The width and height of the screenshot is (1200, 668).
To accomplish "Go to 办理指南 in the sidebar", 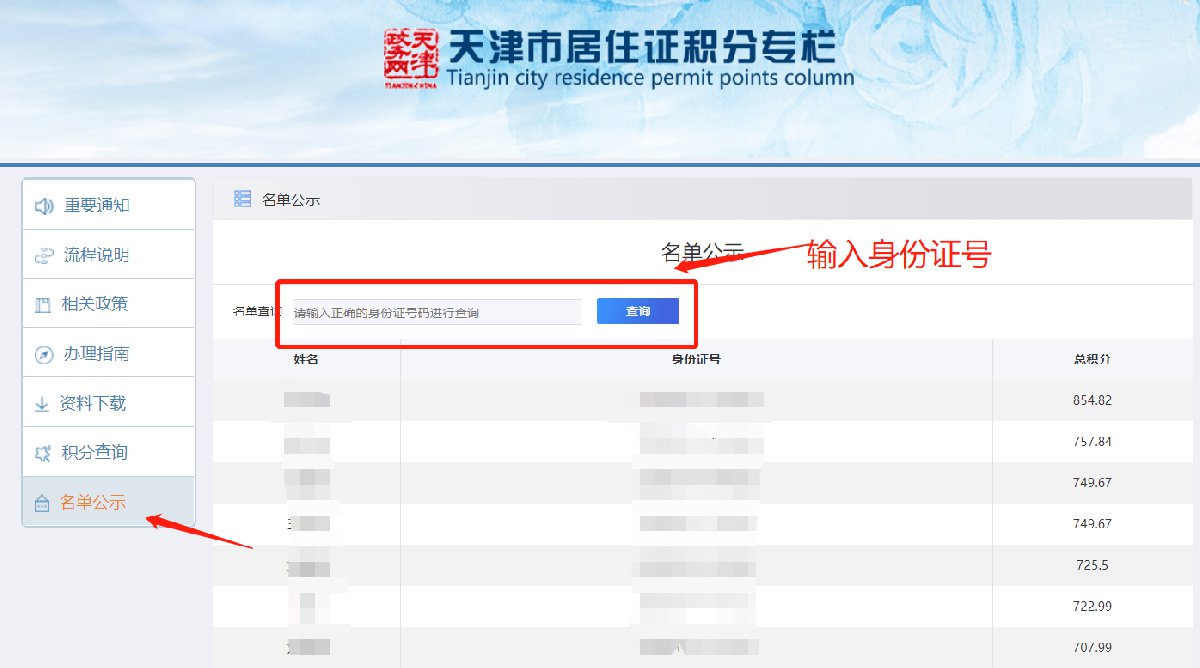I will coord(109,353).
